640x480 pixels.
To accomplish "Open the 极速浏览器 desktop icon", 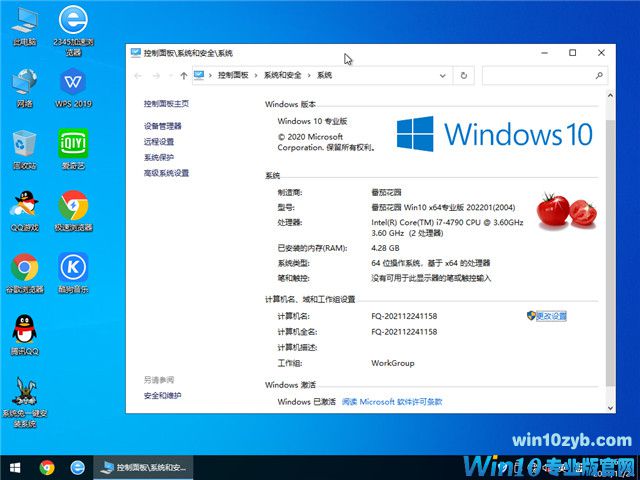I will [73, 211].
